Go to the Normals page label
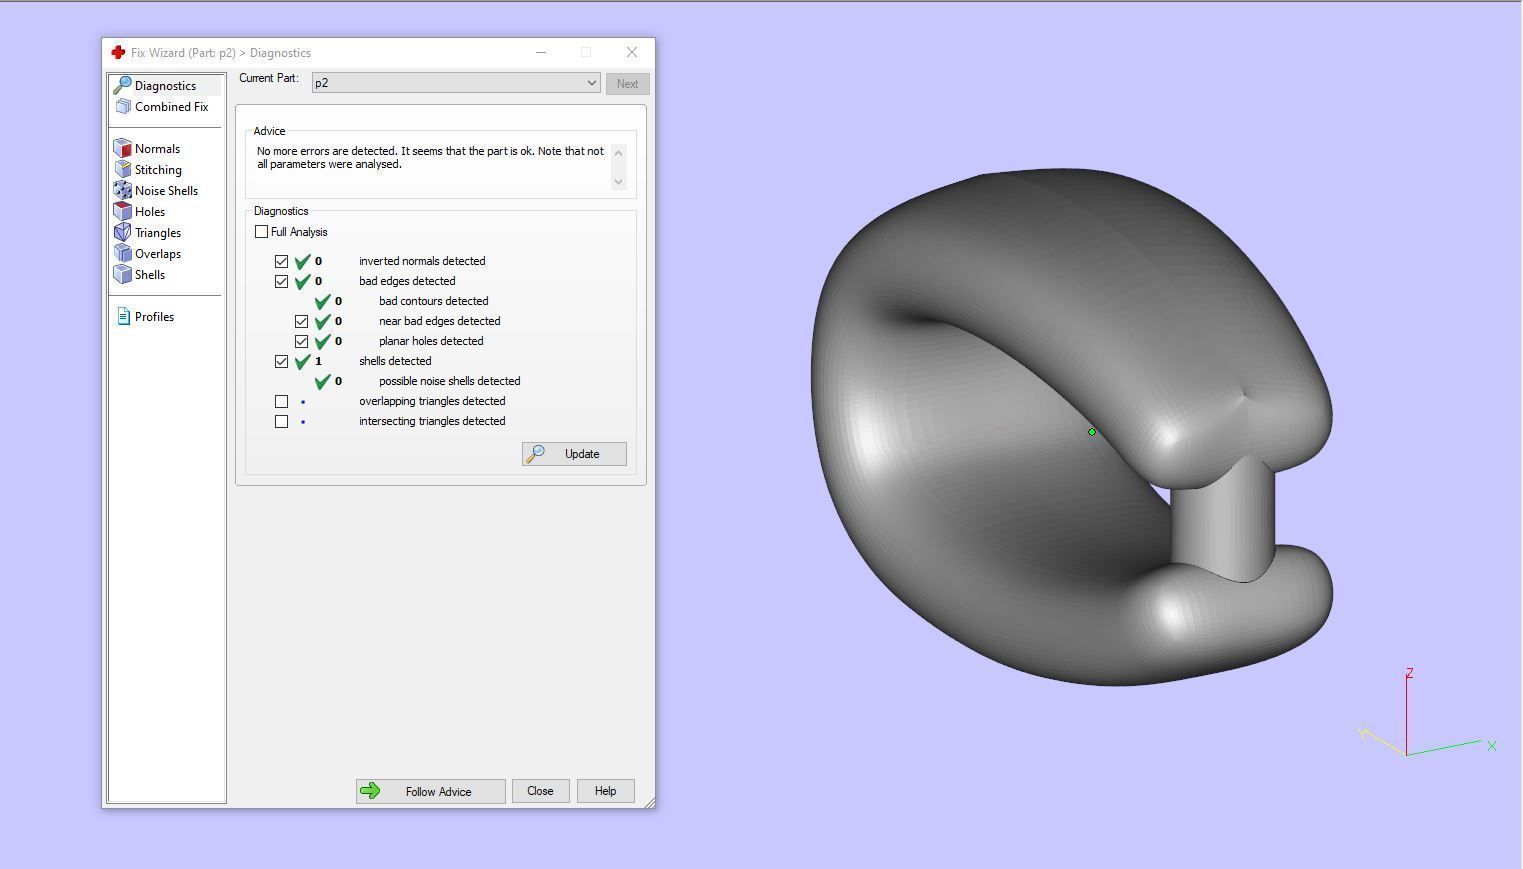Viewport: 1523px width, 869px height. point(157,149)
